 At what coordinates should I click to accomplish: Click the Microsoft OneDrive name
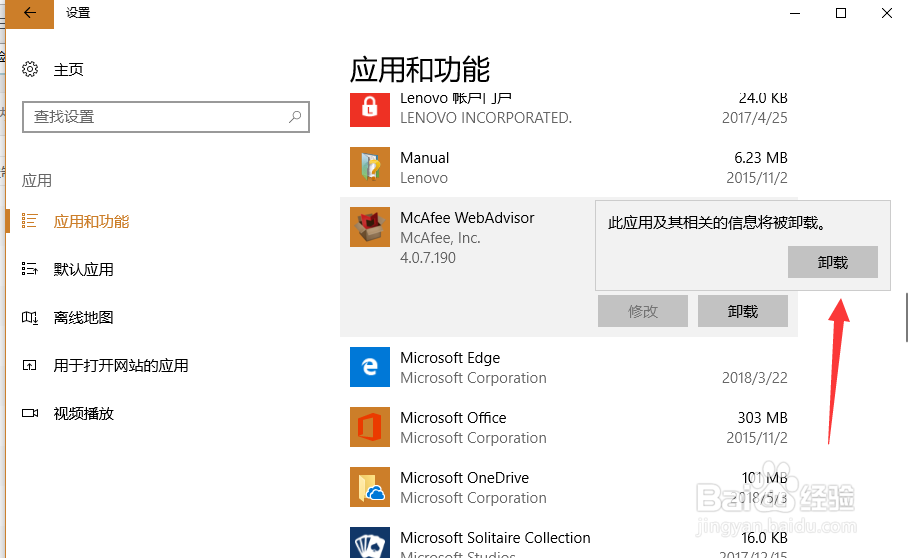(464, 478)
